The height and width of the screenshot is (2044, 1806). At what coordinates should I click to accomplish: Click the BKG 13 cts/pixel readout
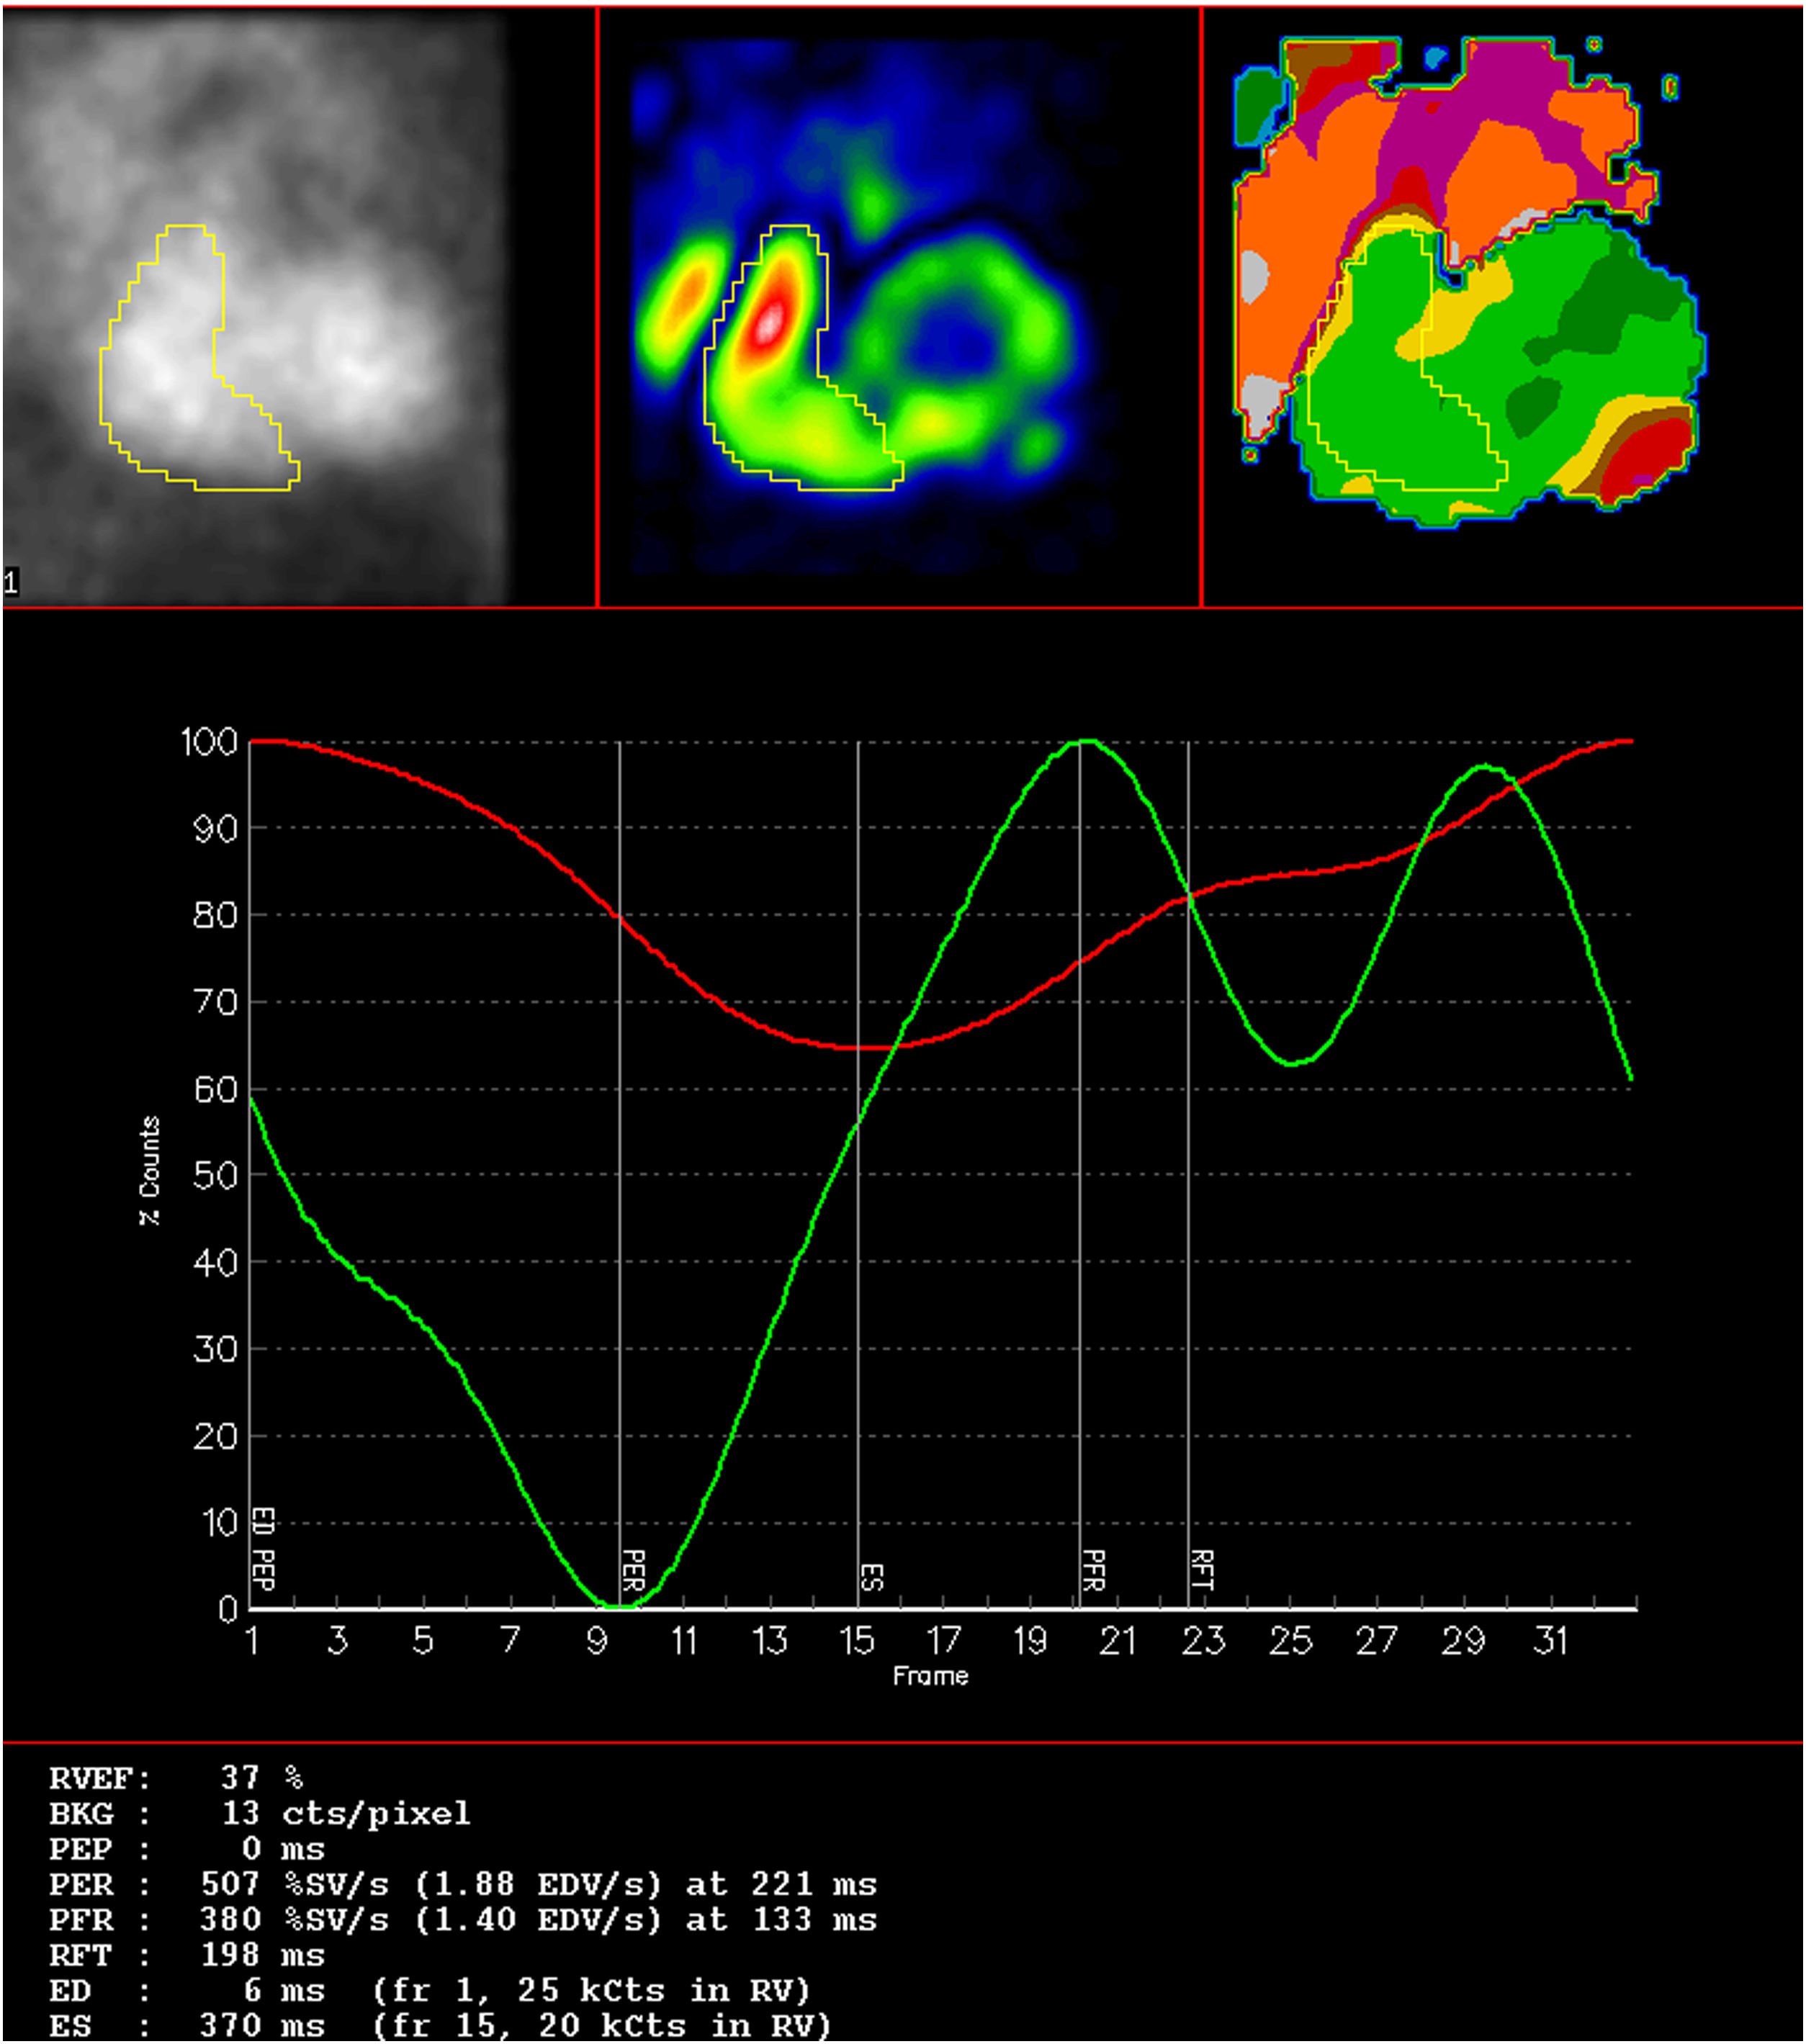[259, 1813]
